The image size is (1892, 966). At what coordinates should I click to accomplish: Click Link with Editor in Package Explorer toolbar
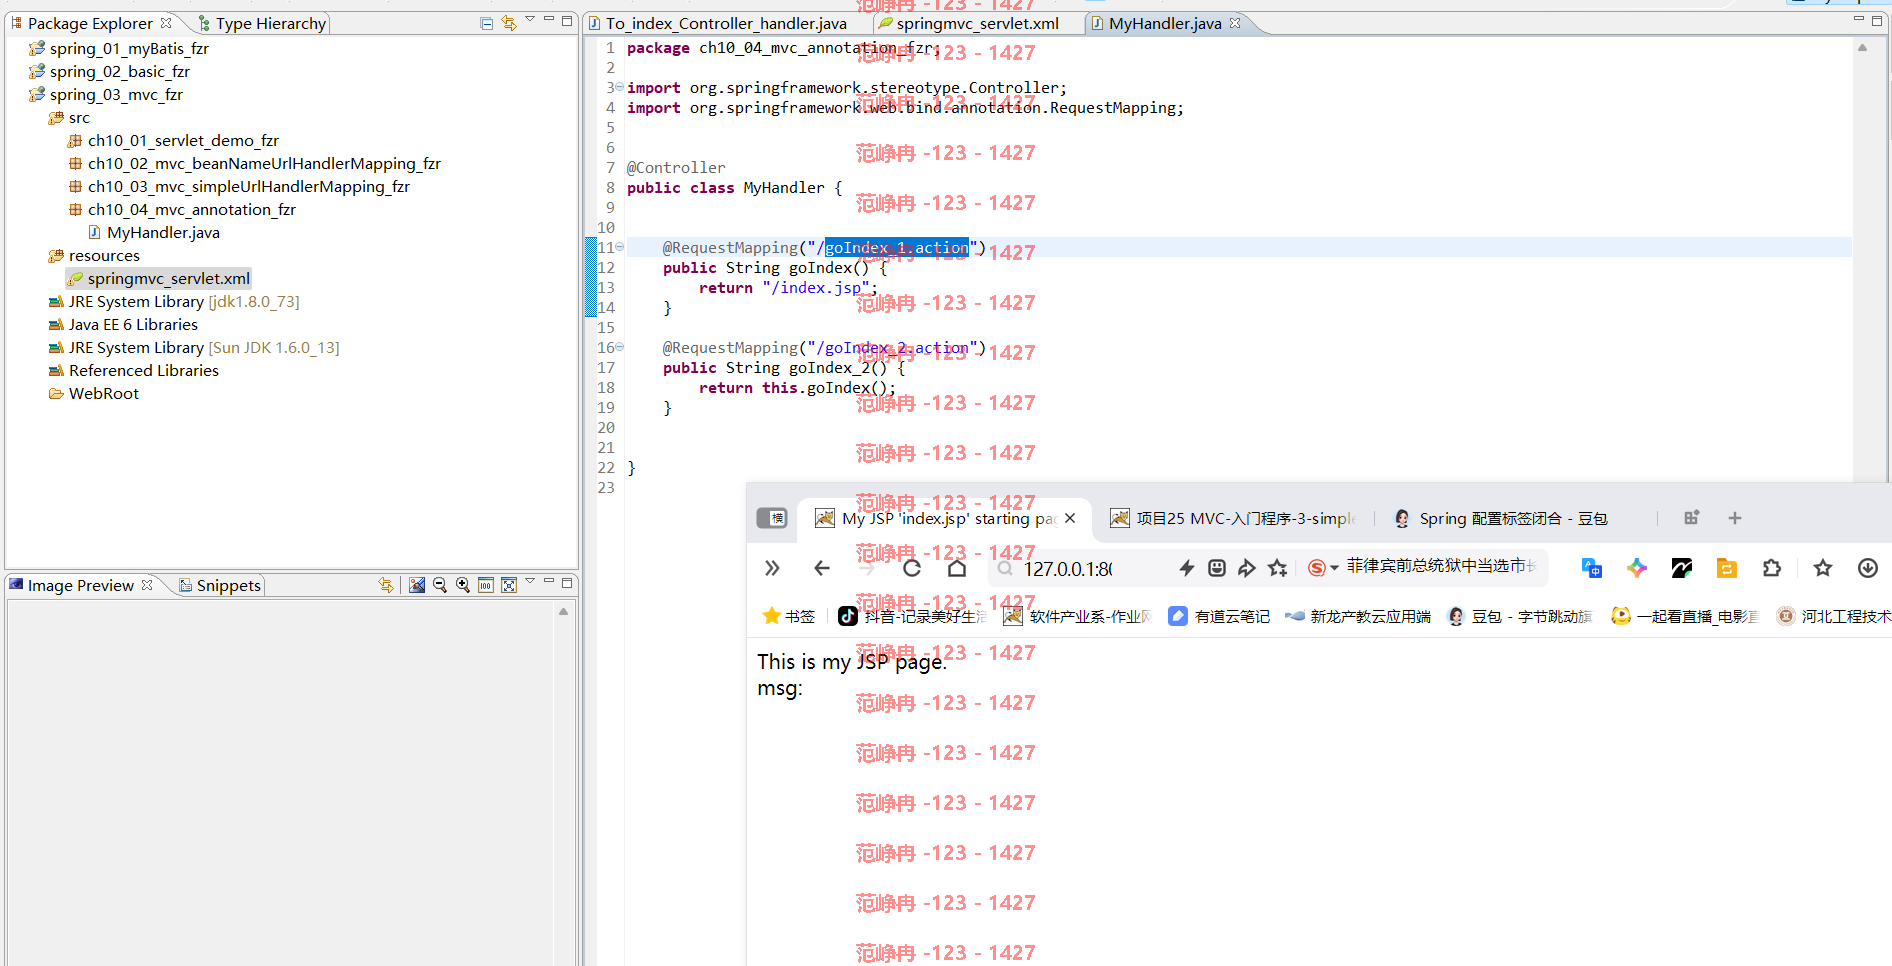click(x=509, y=23)
